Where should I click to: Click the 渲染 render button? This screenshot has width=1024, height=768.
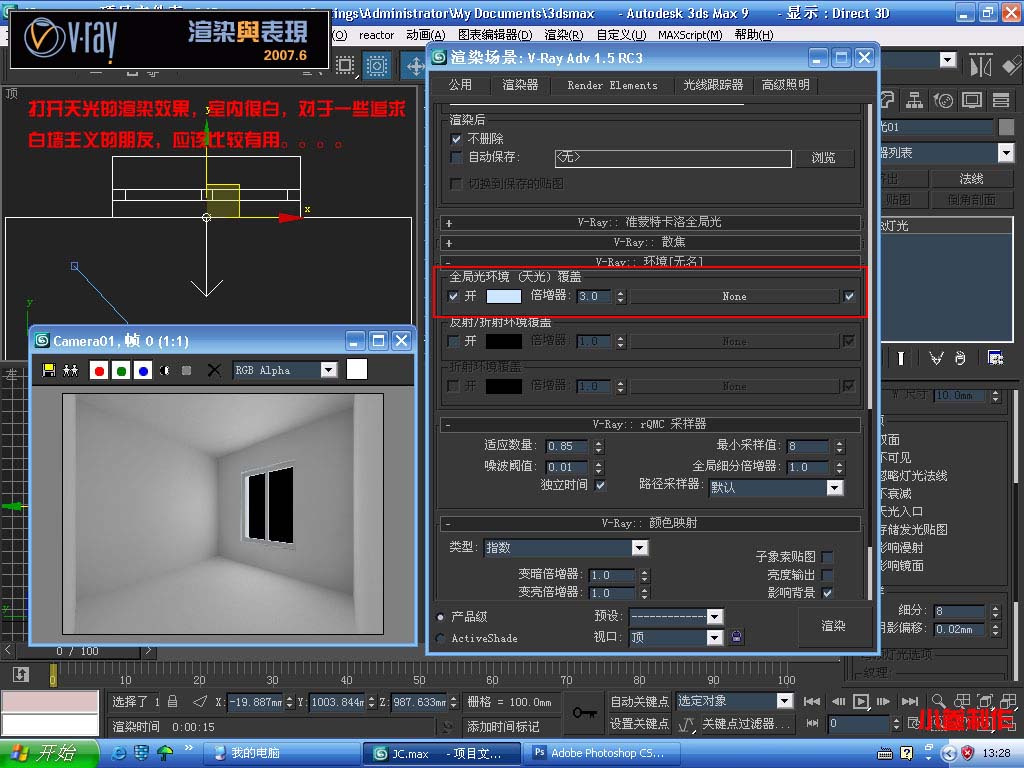pos(833,625)
